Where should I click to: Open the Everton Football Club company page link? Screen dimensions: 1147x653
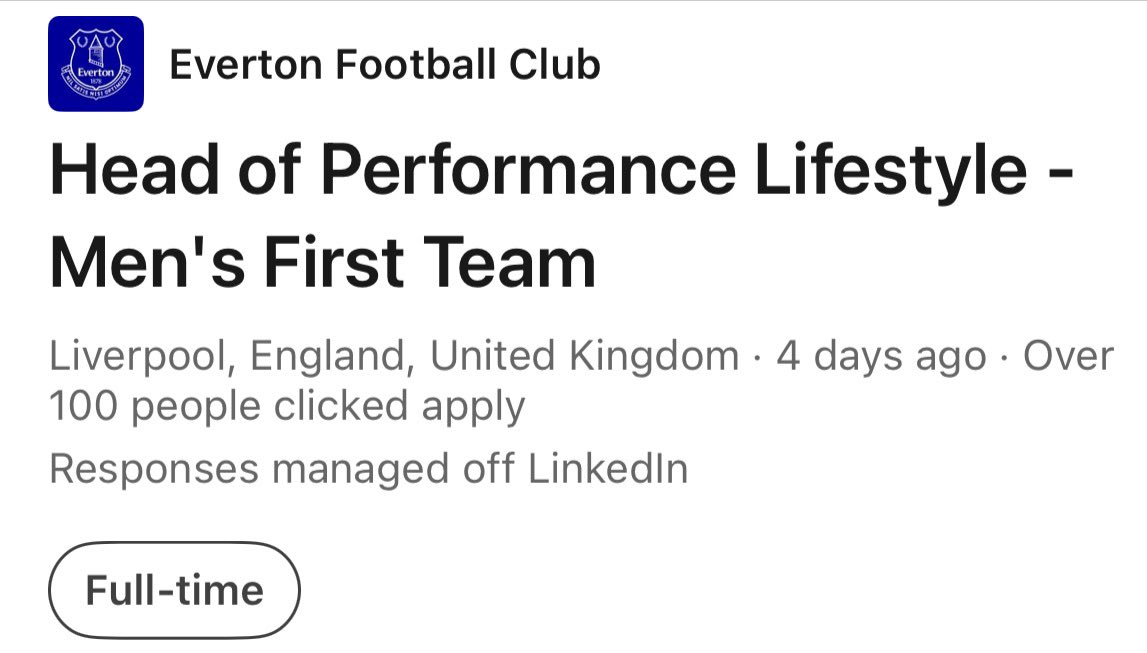(385, 64)
